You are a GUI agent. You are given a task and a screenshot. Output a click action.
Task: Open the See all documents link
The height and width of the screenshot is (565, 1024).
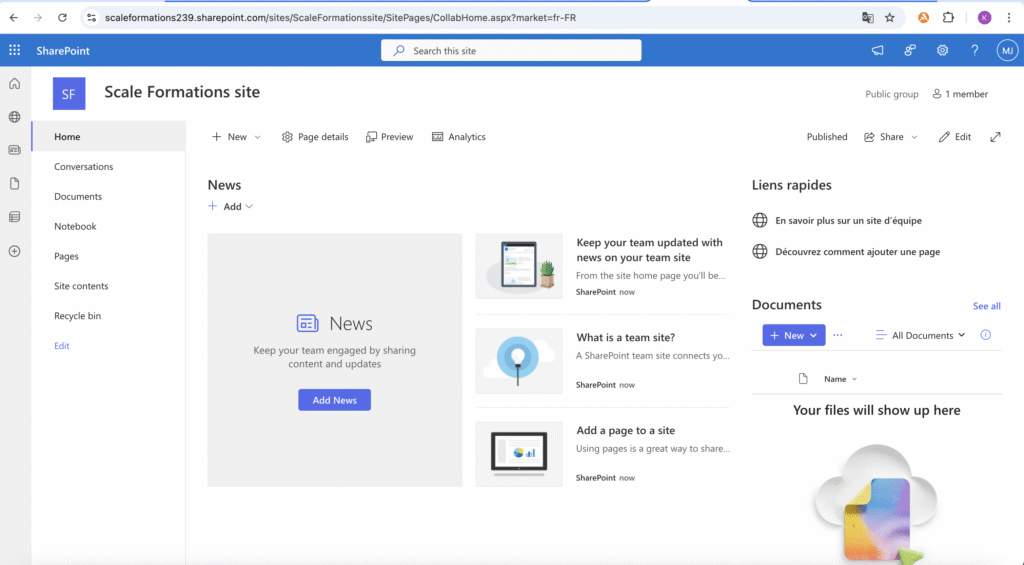pyautogui.click(x=986, y=306)
